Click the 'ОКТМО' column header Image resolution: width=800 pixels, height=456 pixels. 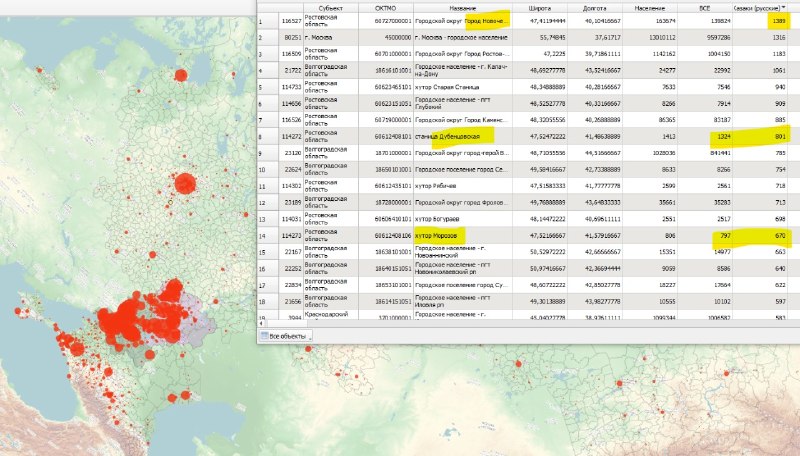coord(386,8)
